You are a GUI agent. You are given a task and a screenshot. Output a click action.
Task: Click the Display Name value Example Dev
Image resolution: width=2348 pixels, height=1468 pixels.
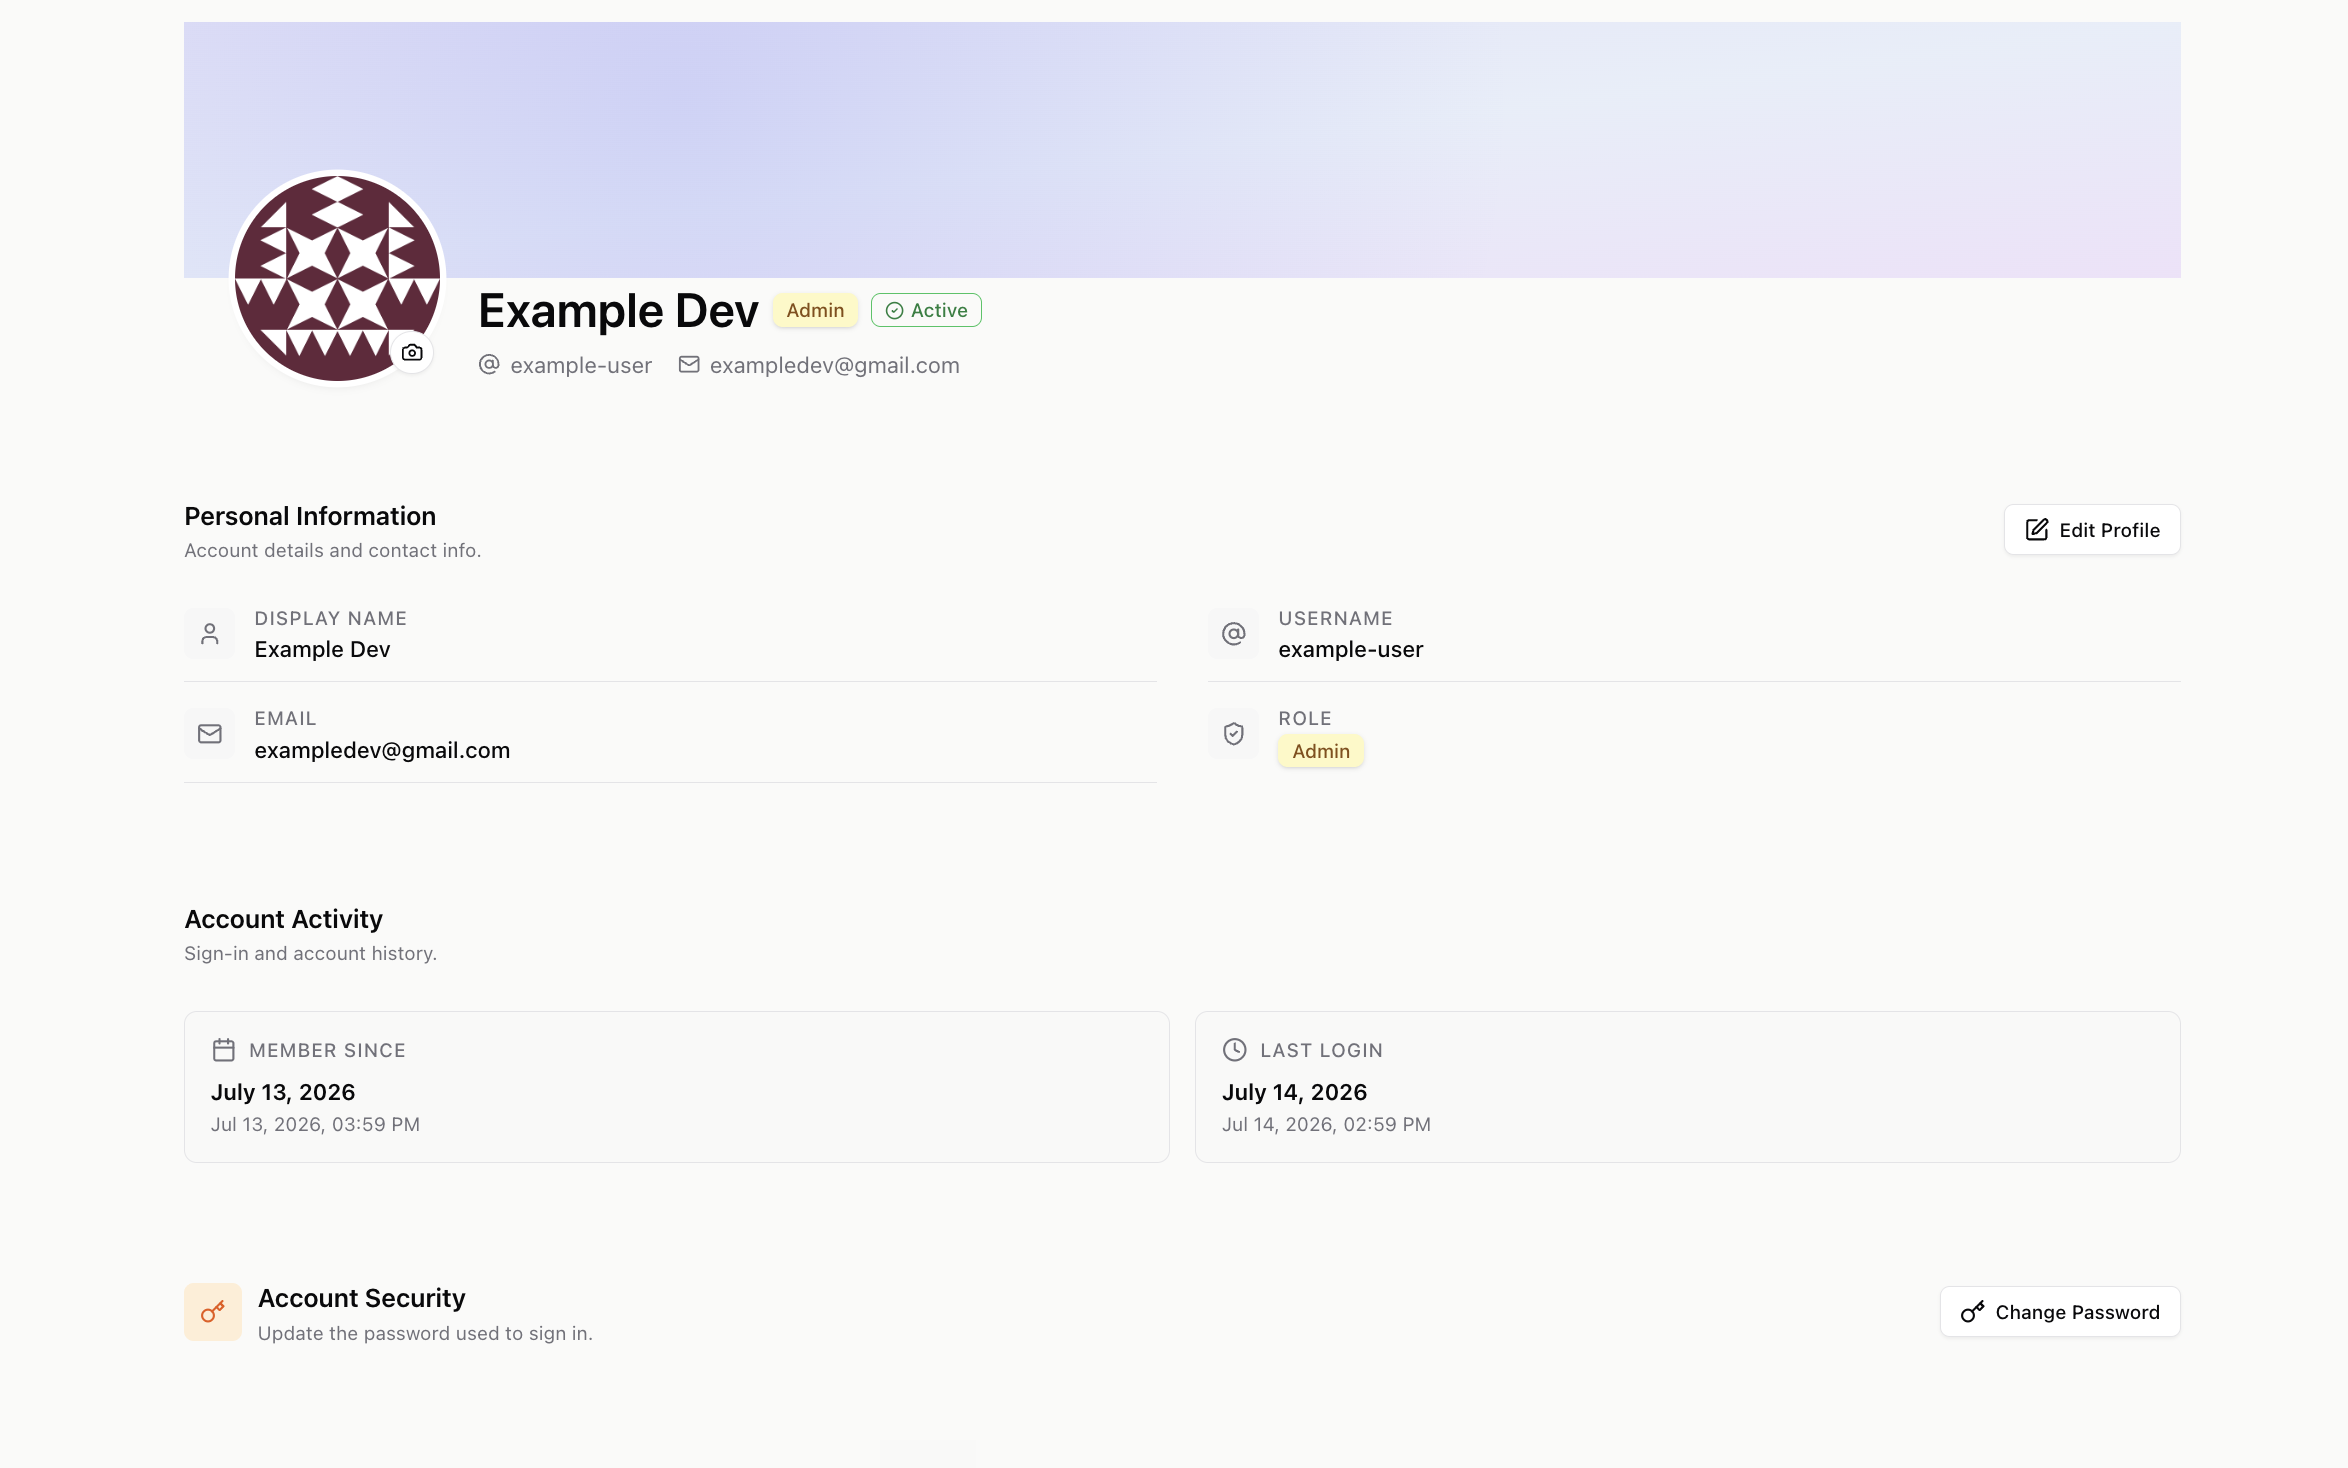click(322, 650)
